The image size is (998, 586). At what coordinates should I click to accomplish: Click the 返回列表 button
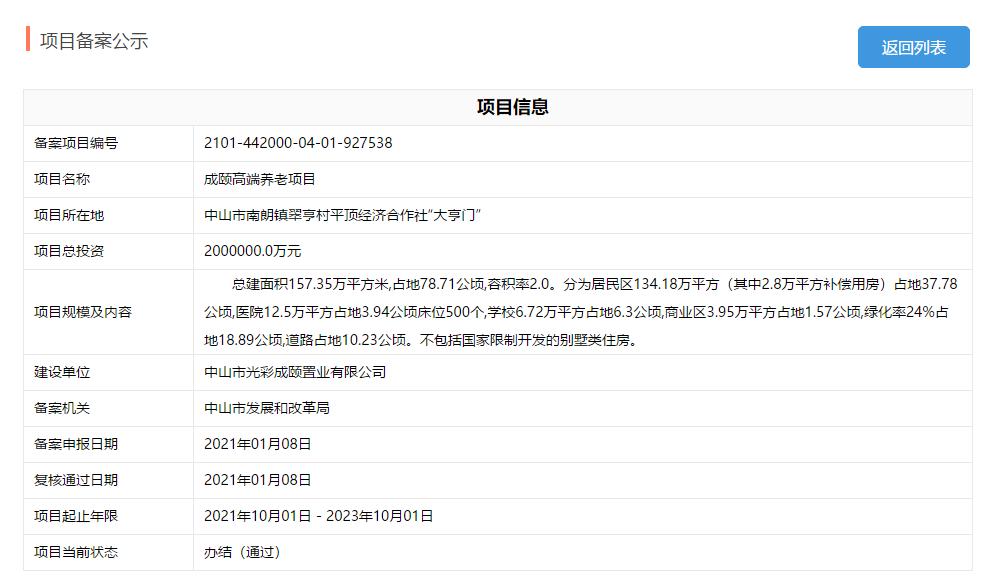(x=913, y=47)
